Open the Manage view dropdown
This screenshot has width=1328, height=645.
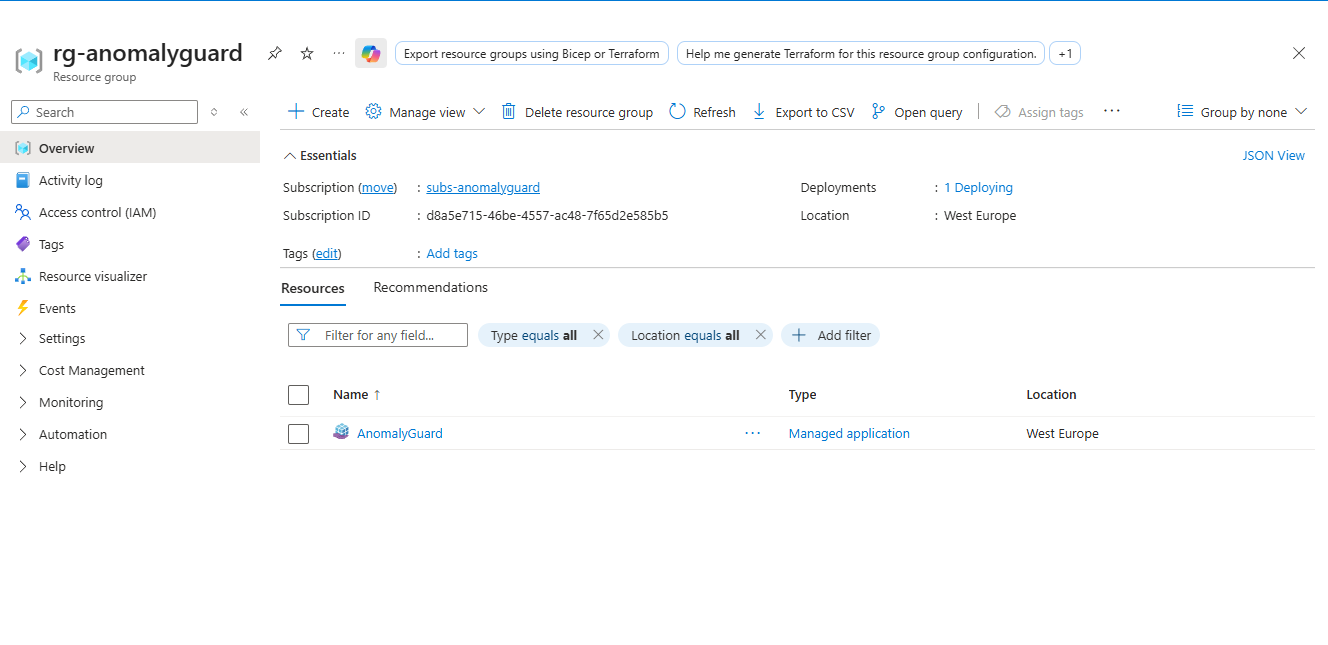click(x=425, y=112)
